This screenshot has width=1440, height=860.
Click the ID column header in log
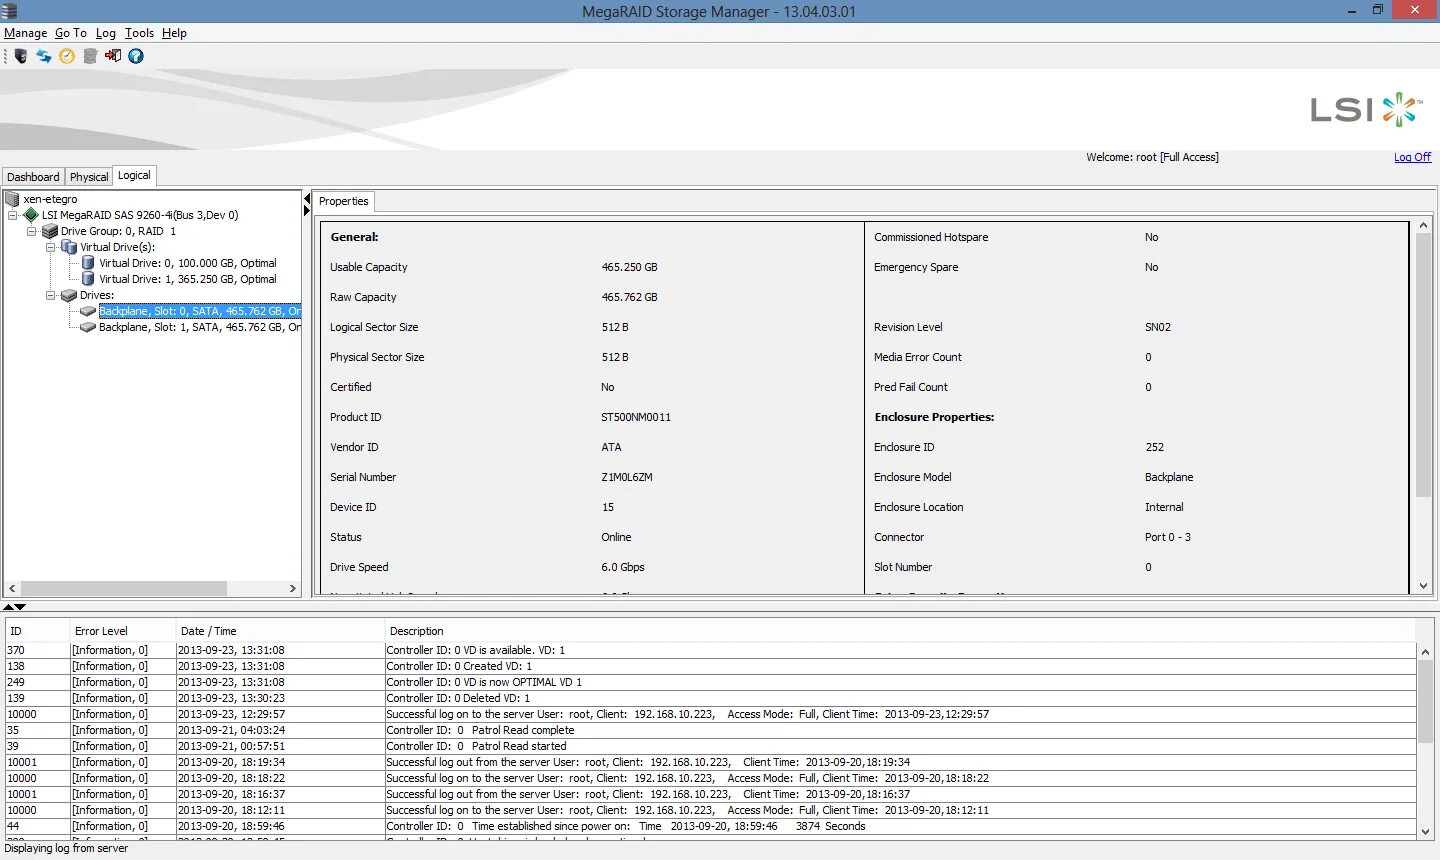[x=38, y=631]
